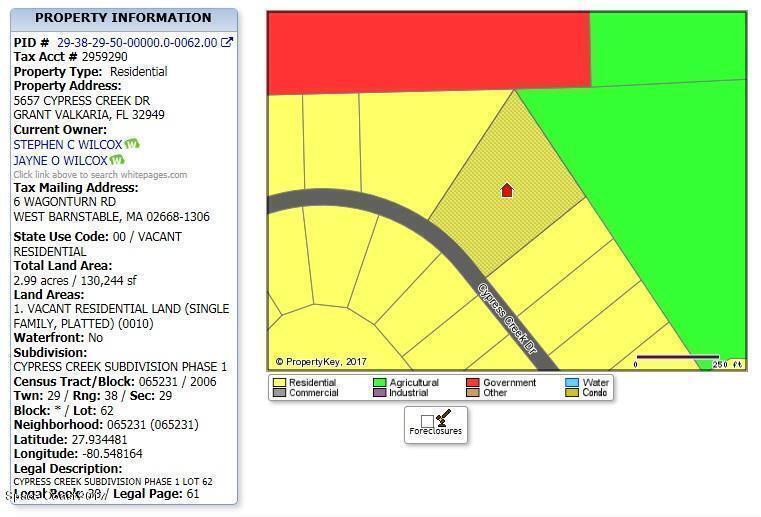
Task: Click the red house marker on map
Action: [x=507, y=190]
